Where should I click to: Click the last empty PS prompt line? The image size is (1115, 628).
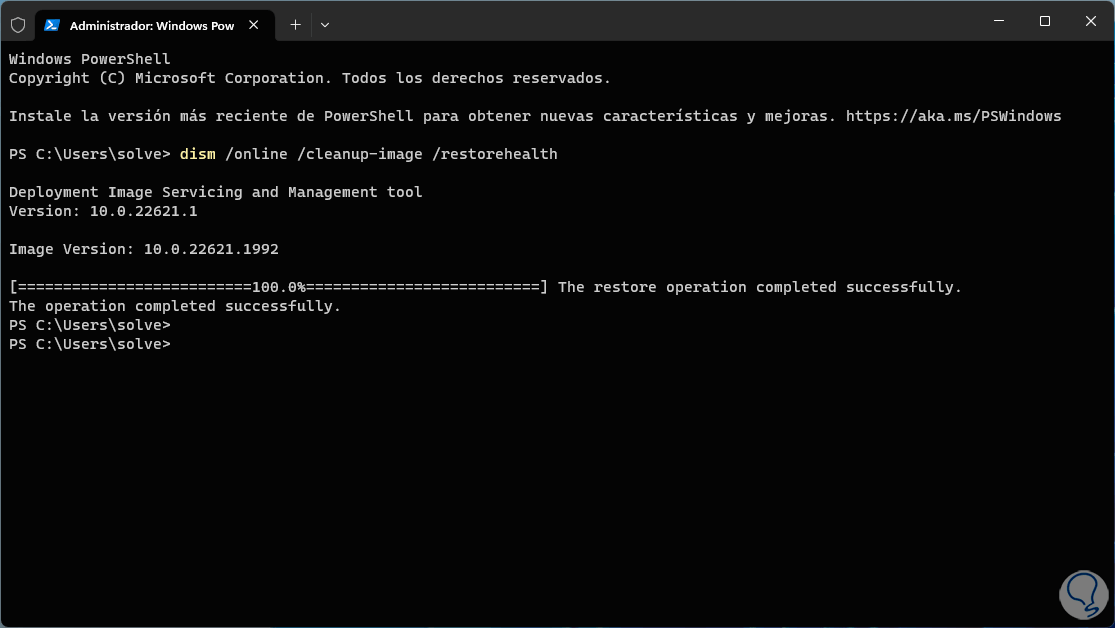point(90,344)
